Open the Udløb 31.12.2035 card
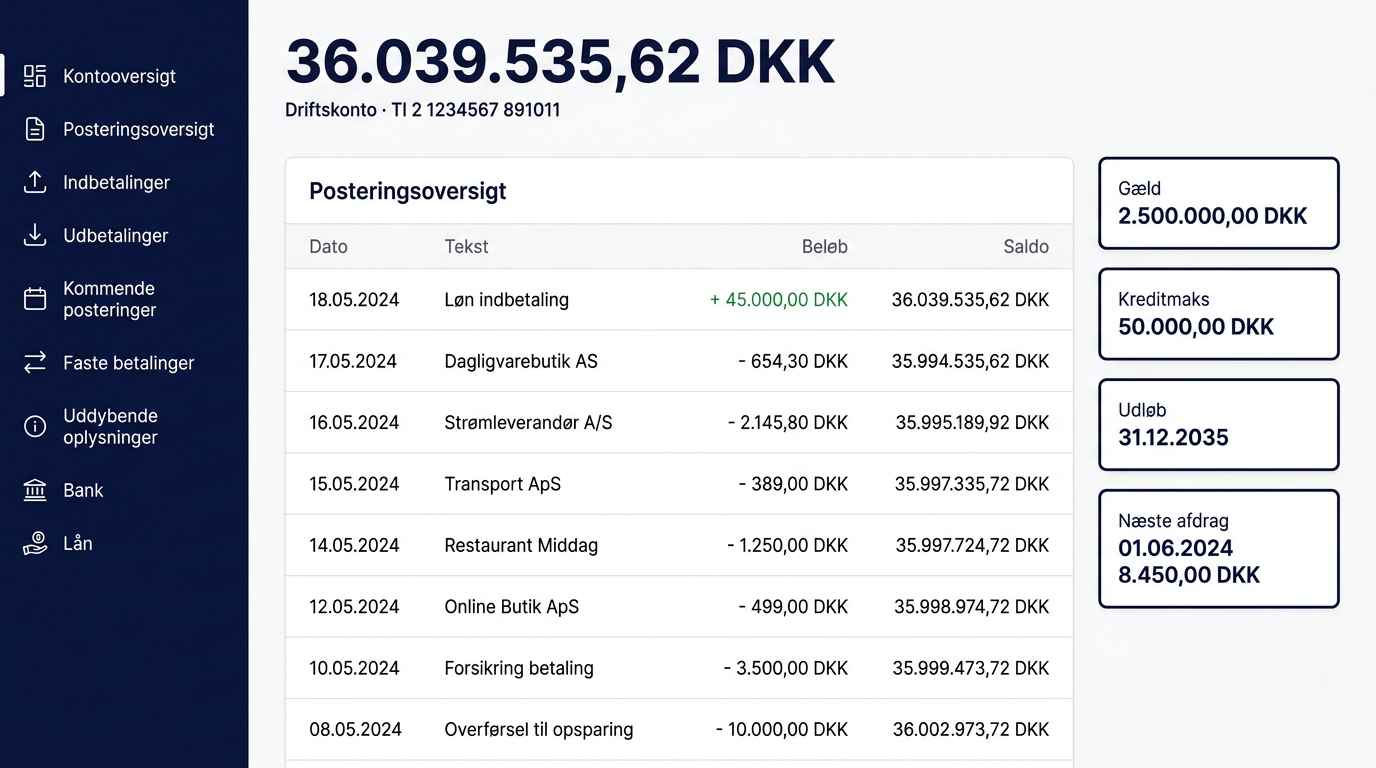This screenshot has height=768, width=1376. coord(1218,425)
